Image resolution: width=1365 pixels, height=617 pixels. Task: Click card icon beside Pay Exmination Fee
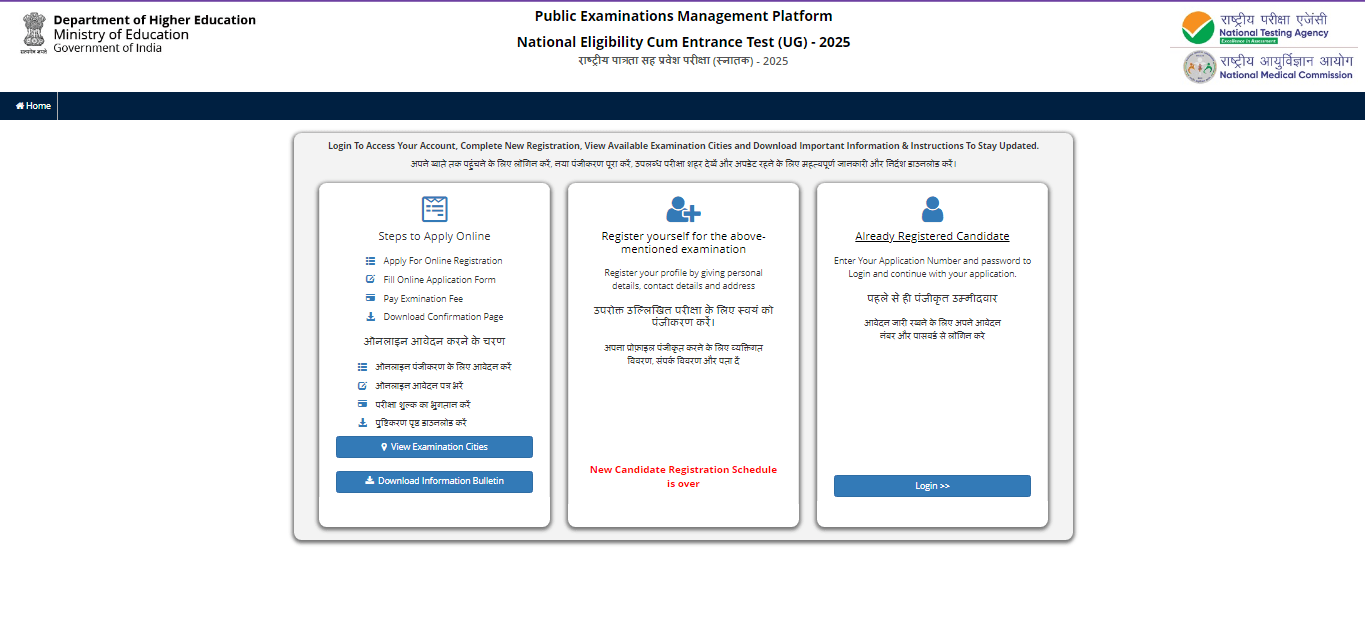click(x=370, y=299)
